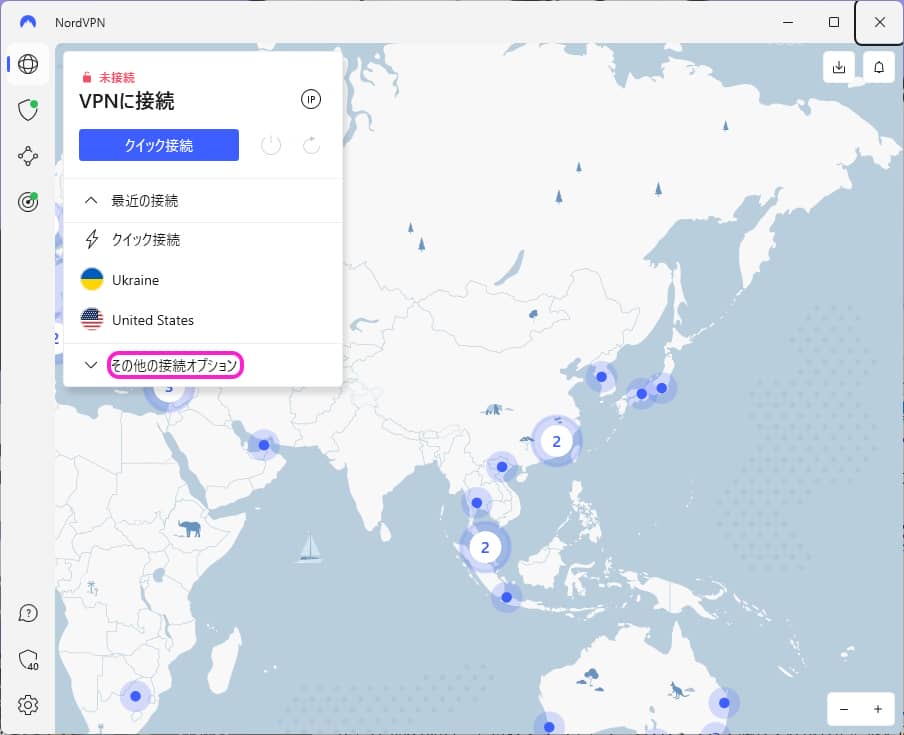
Task: Open the Dark Web Monitor radar icon
Action: (x=28, y=202)
